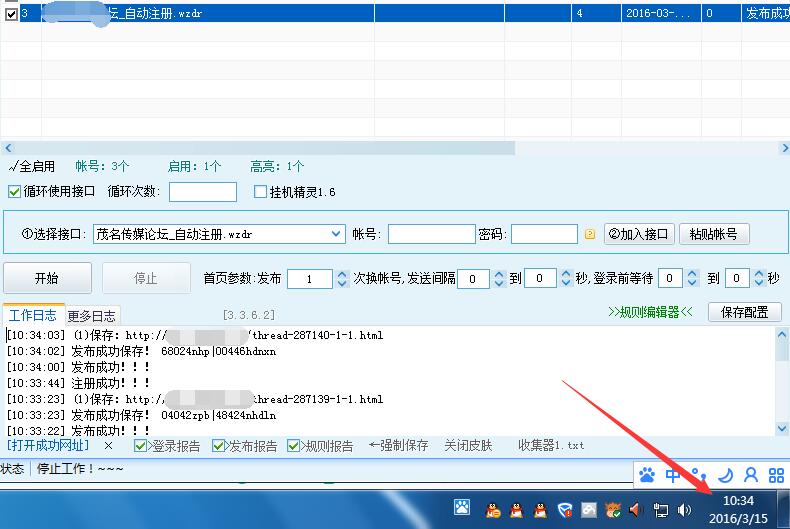Open the white volume speaker tray icon
790x529 pixels.
684,510
